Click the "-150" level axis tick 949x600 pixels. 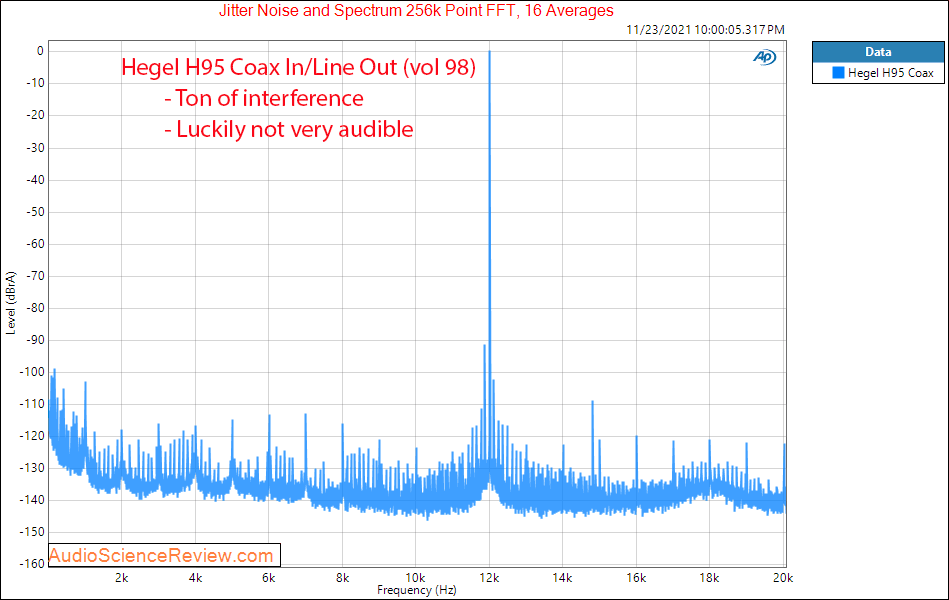[x=33, y=532]
